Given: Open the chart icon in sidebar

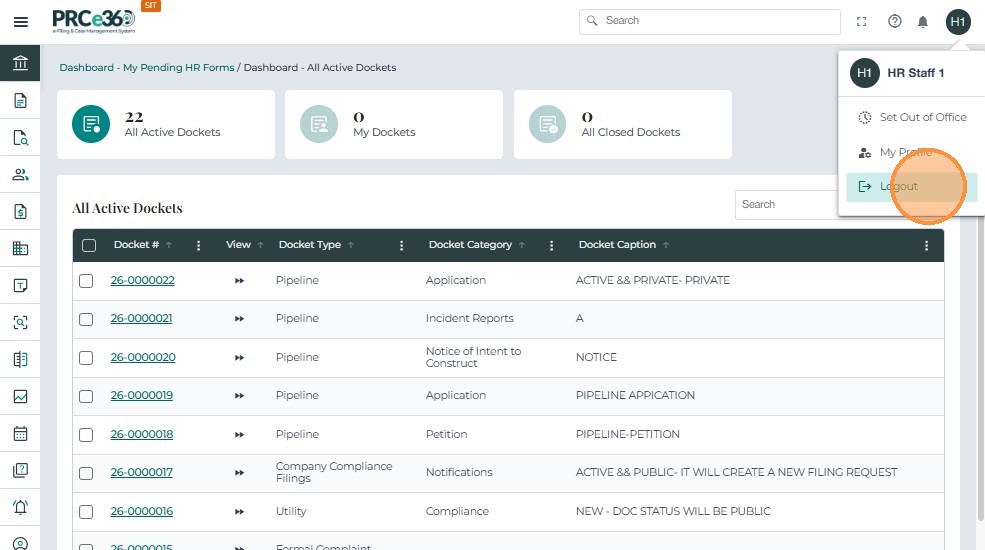Looking at the screenshot, I should tap(20, 396).
